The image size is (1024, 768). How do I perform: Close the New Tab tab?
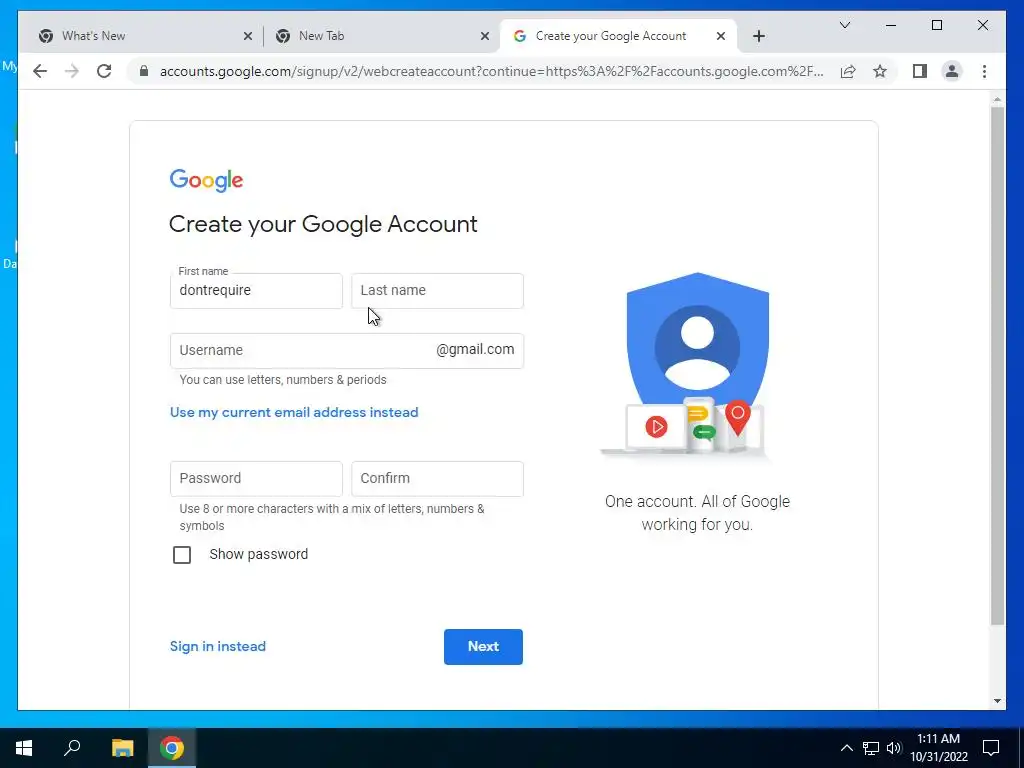485,36
